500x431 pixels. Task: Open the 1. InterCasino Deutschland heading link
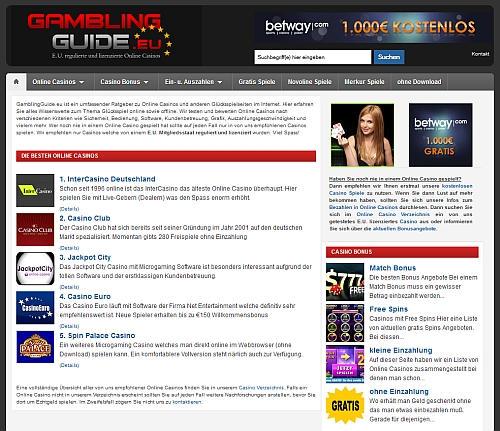click(107, 179)
